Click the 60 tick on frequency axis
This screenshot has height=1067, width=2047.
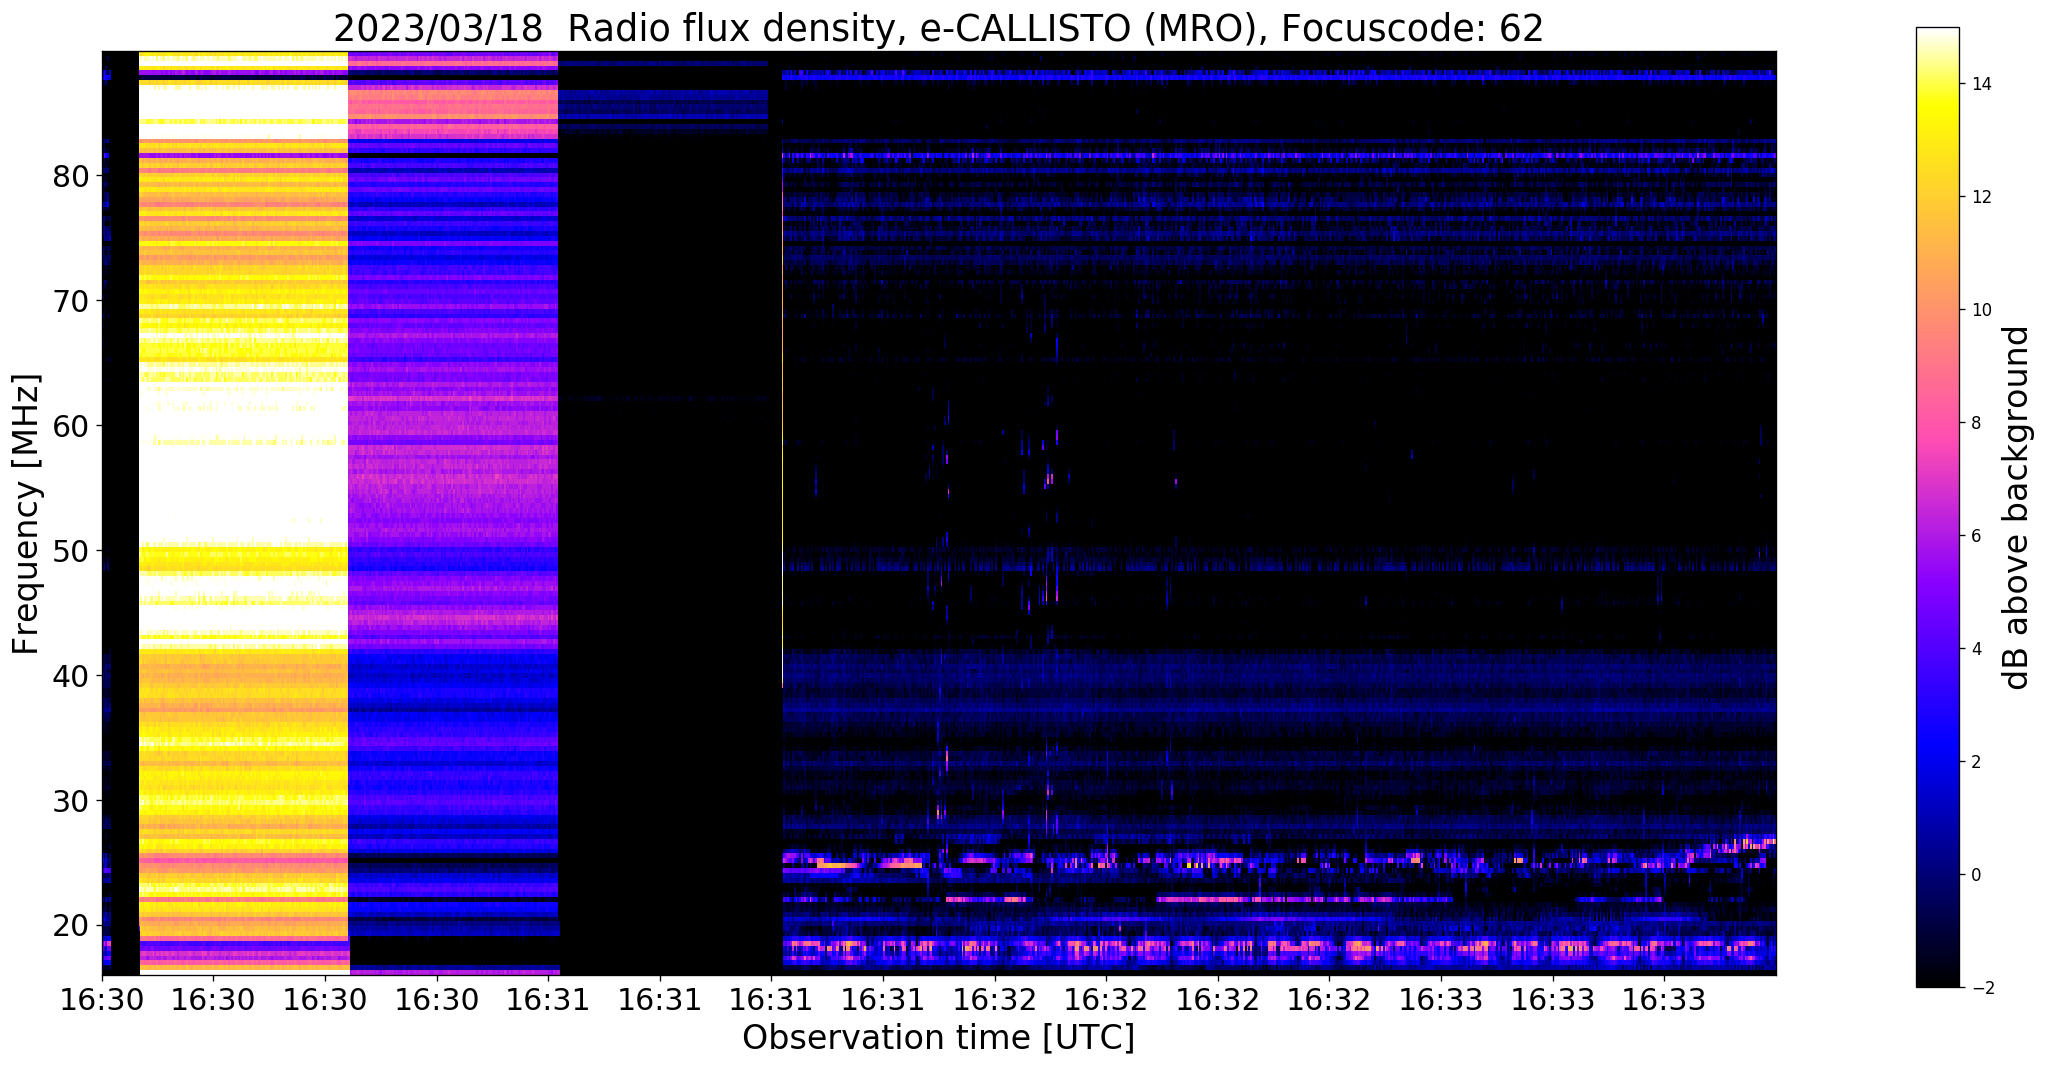[70, 426]
